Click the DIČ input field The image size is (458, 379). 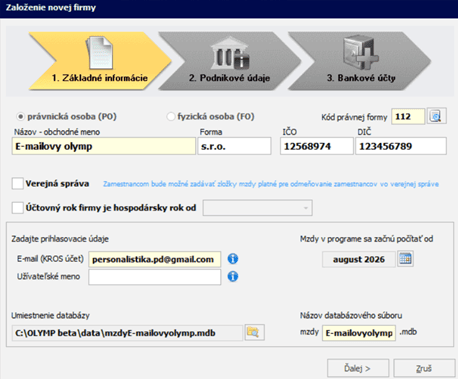tap(401, 146)
